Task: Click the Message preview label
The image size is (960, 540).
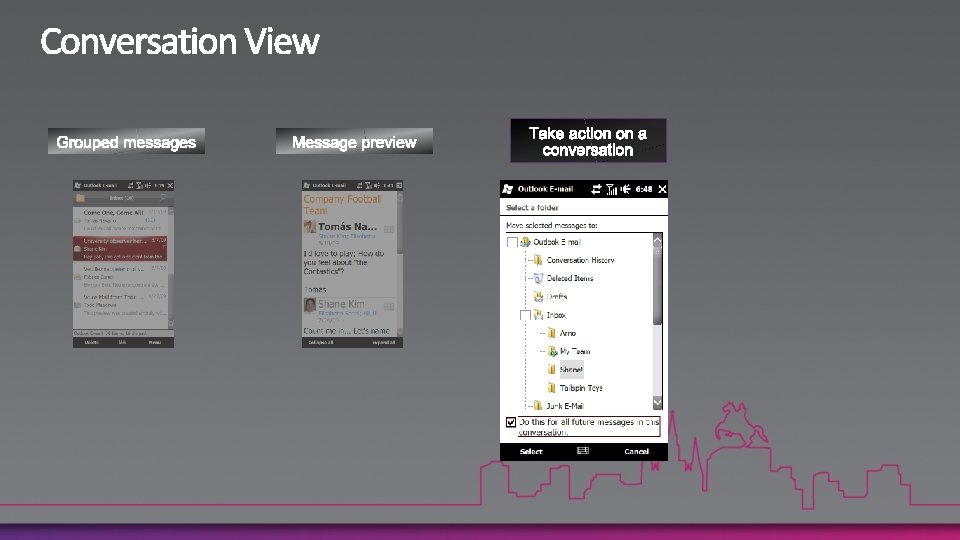Action: click(354, 141)
